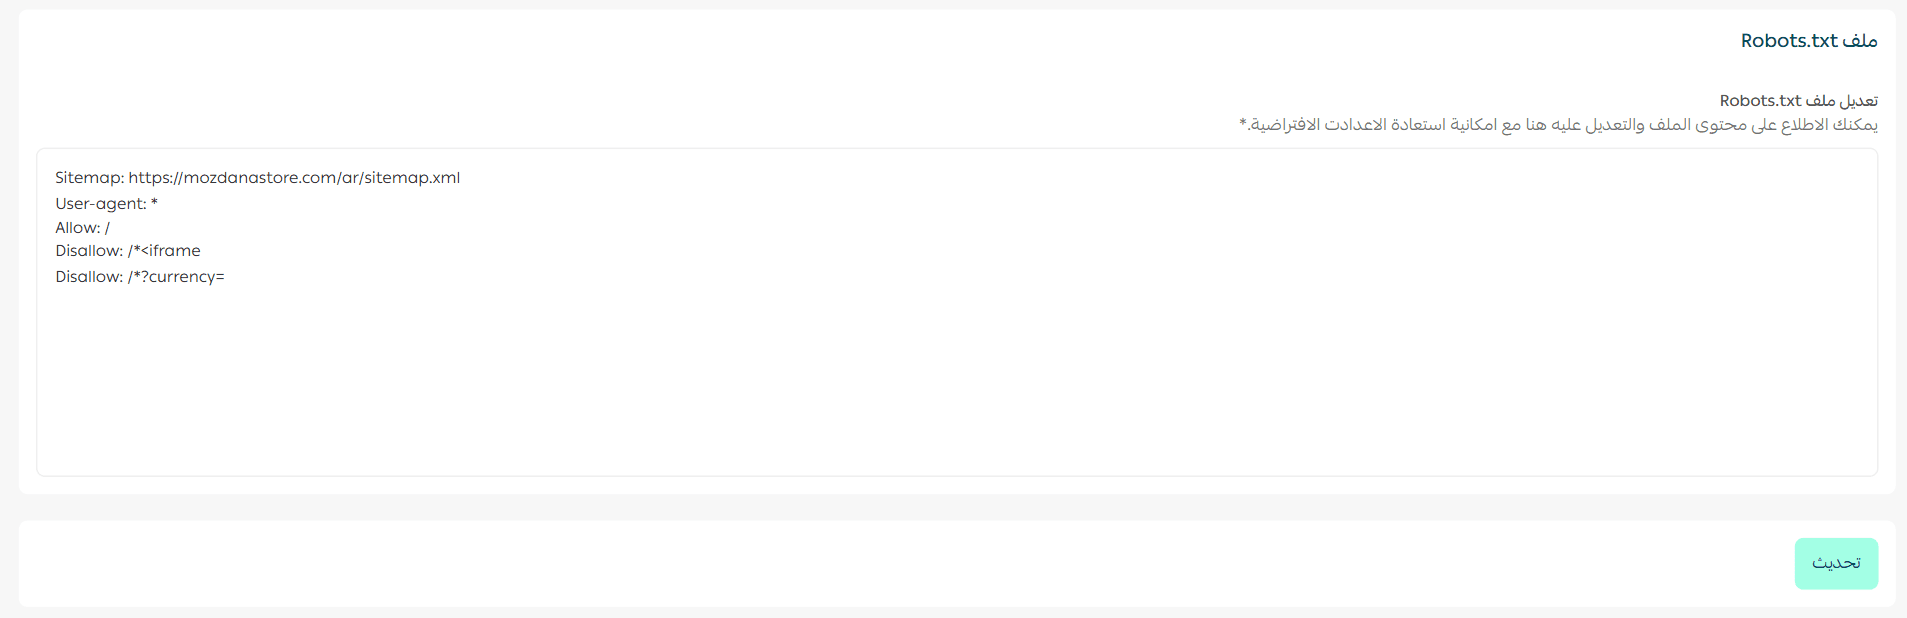Click 'mozdanastore.com' in the Sitemap line
The image size is (1907, 618).
pos(260,178)
